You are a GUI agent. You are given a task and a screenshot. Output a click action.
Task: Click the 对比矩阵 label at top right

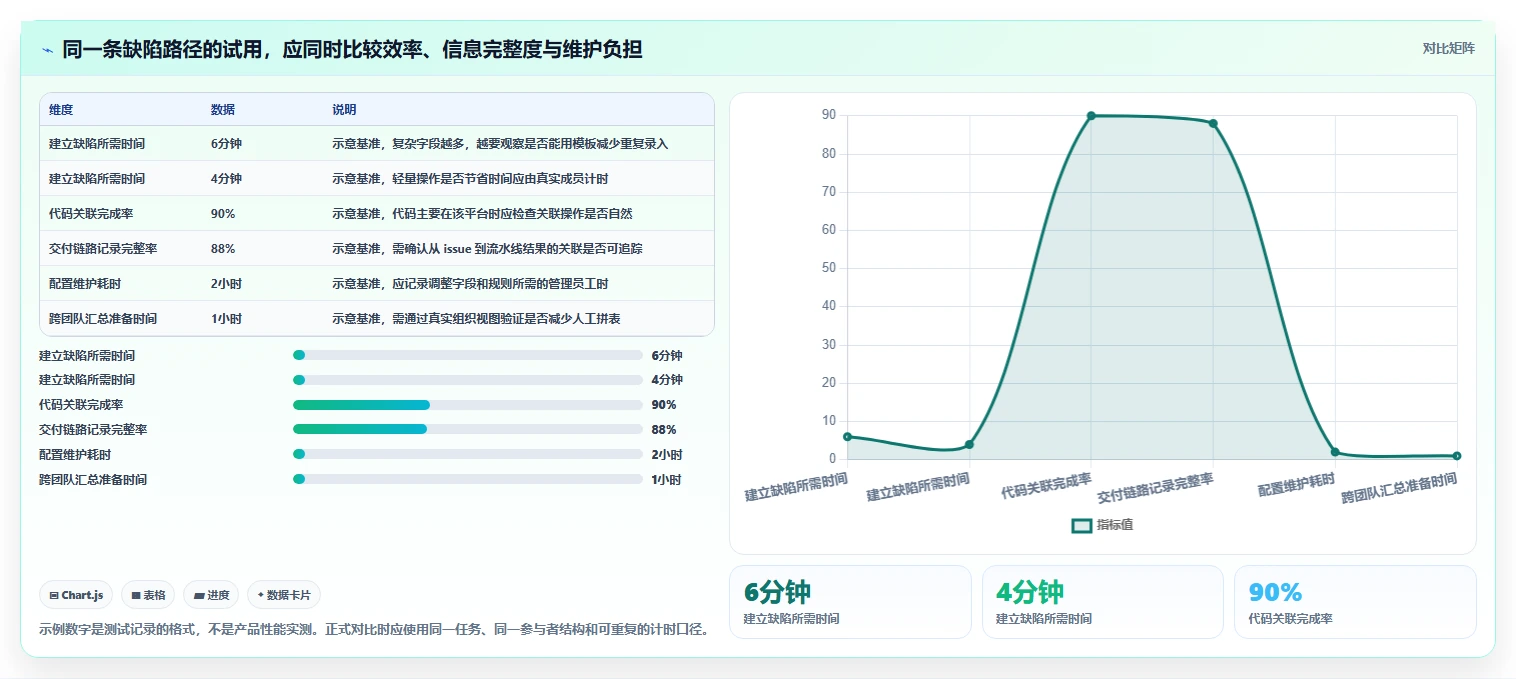[x=1448, y=48]
